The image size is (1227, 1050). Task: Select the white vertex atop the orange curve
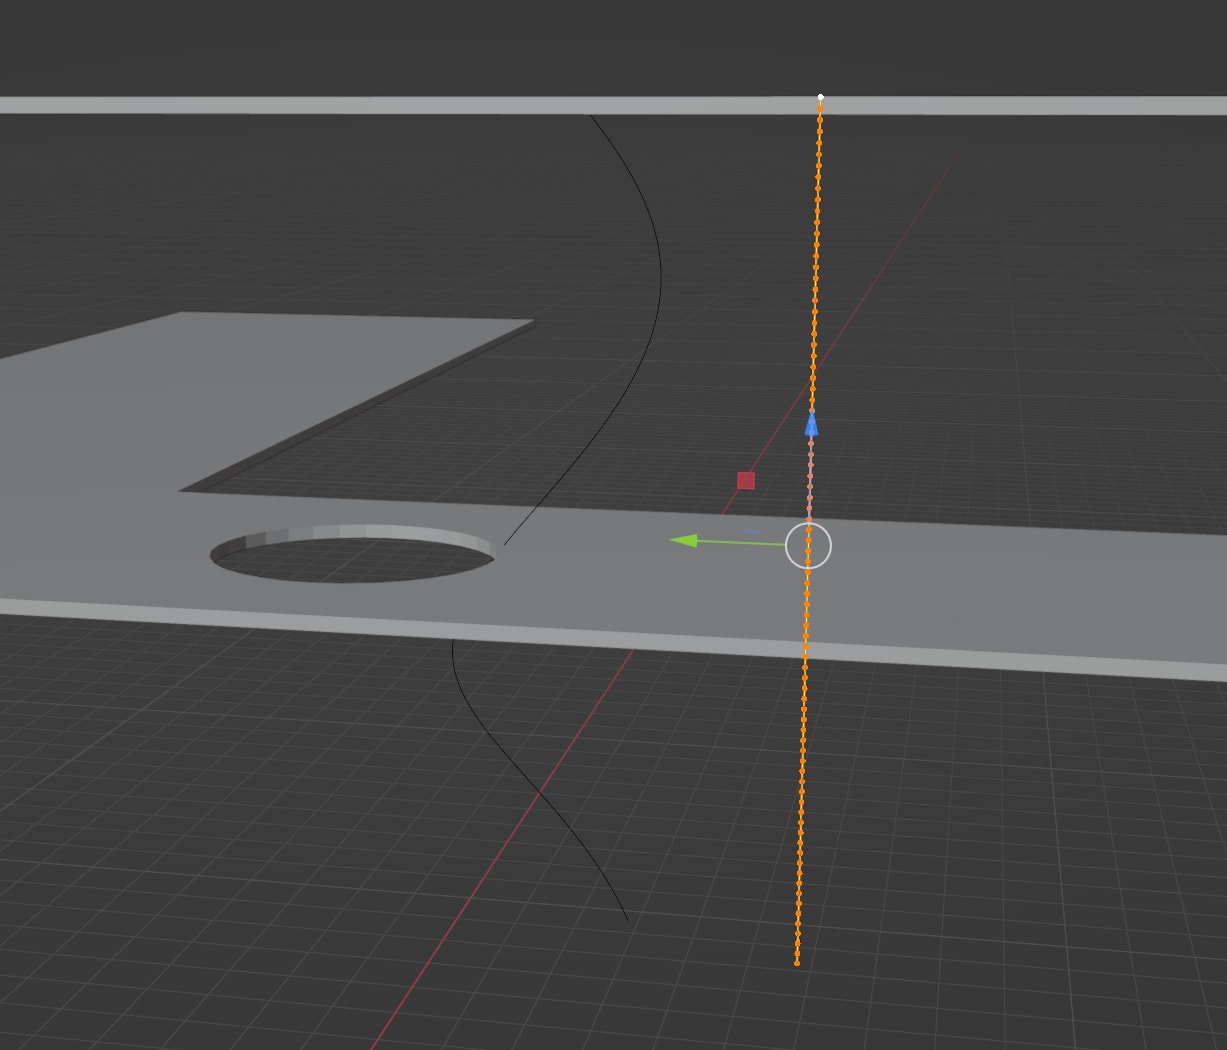tap(821, 98)
